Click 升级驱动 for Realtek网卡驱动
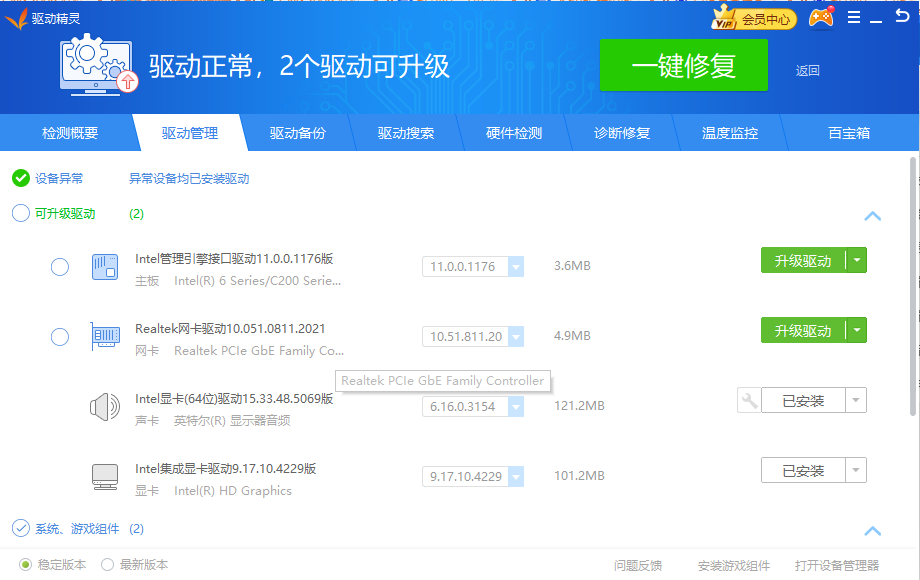The width and height of the screenshot is (920, 580). coord(803,331)
